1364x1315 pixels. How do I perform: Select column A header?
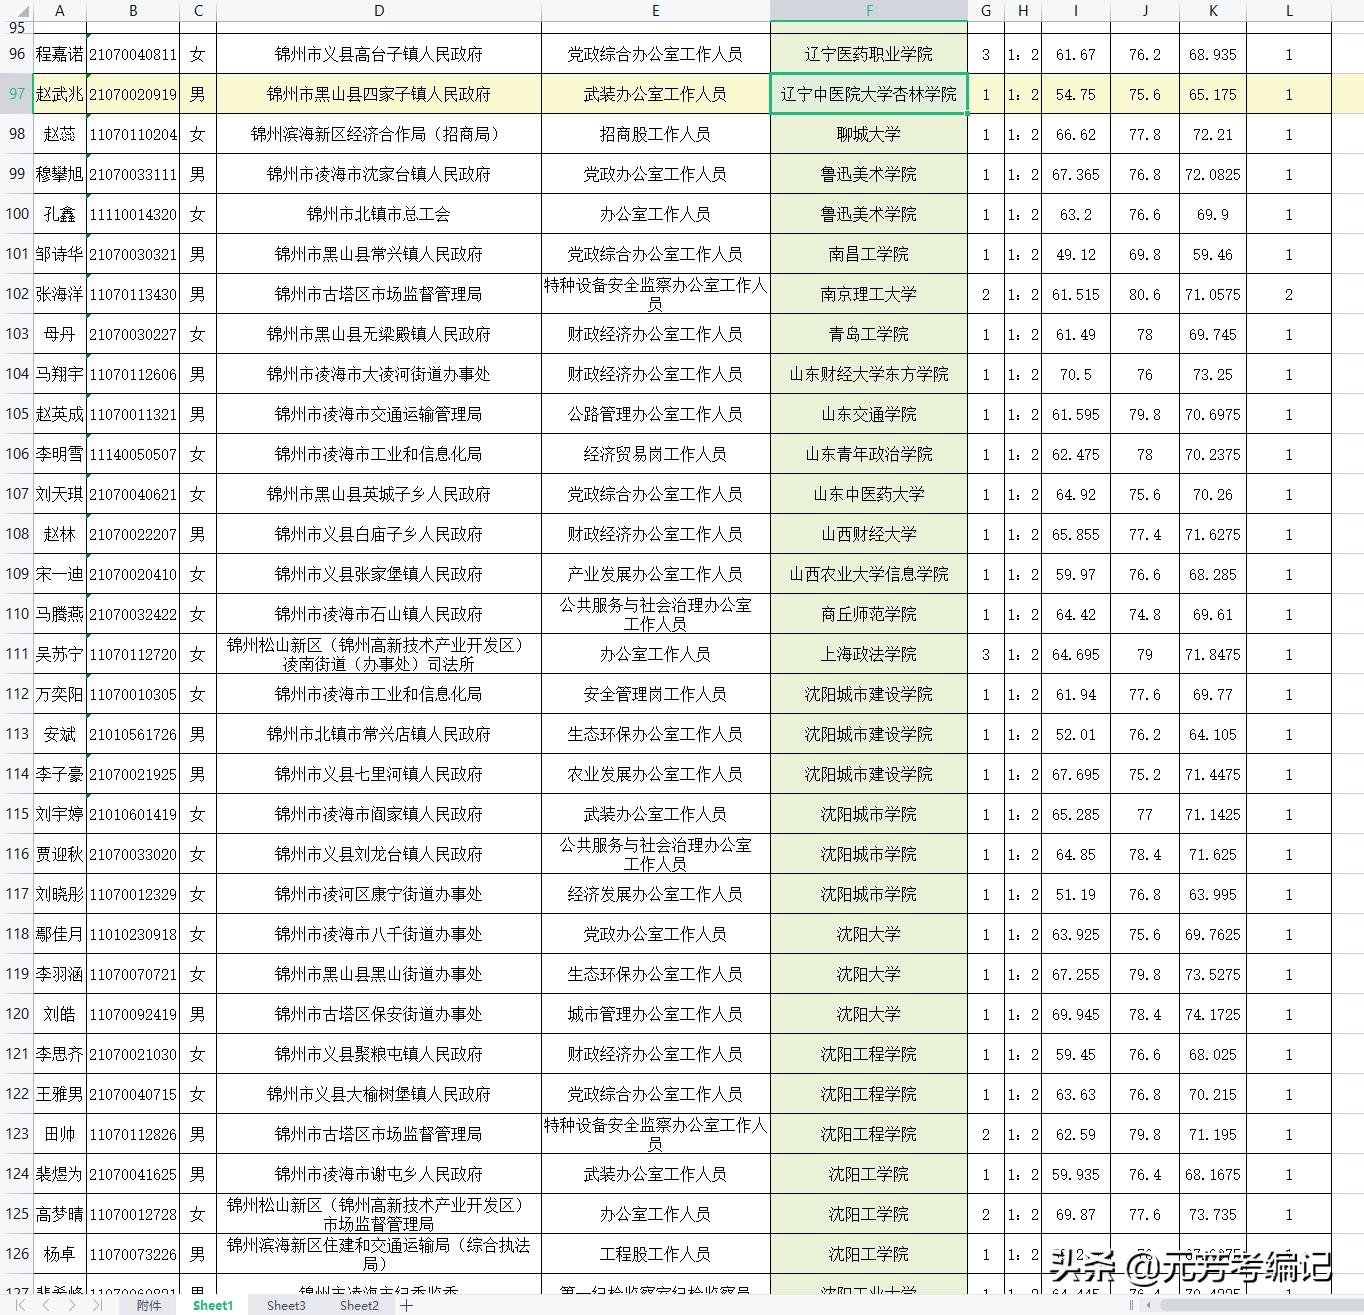(60, 10)
